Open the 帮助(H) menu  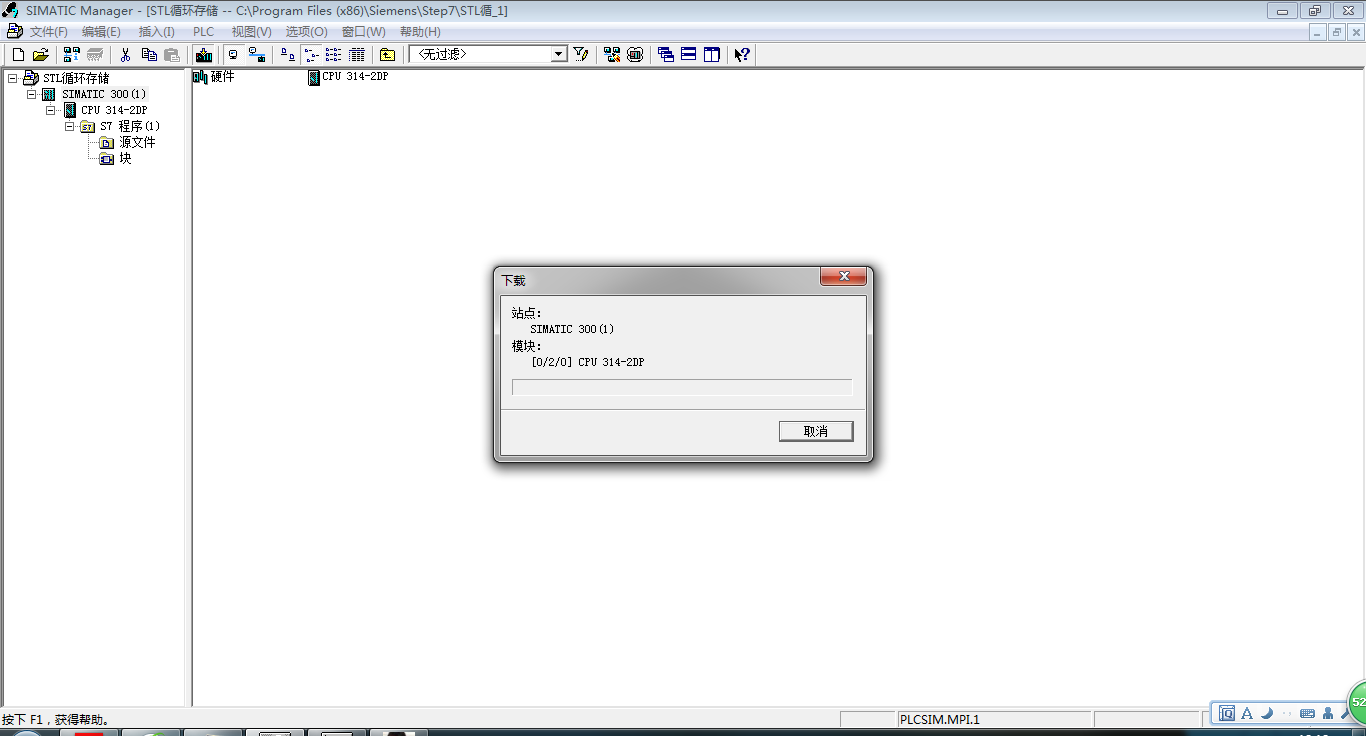point(420,32)
